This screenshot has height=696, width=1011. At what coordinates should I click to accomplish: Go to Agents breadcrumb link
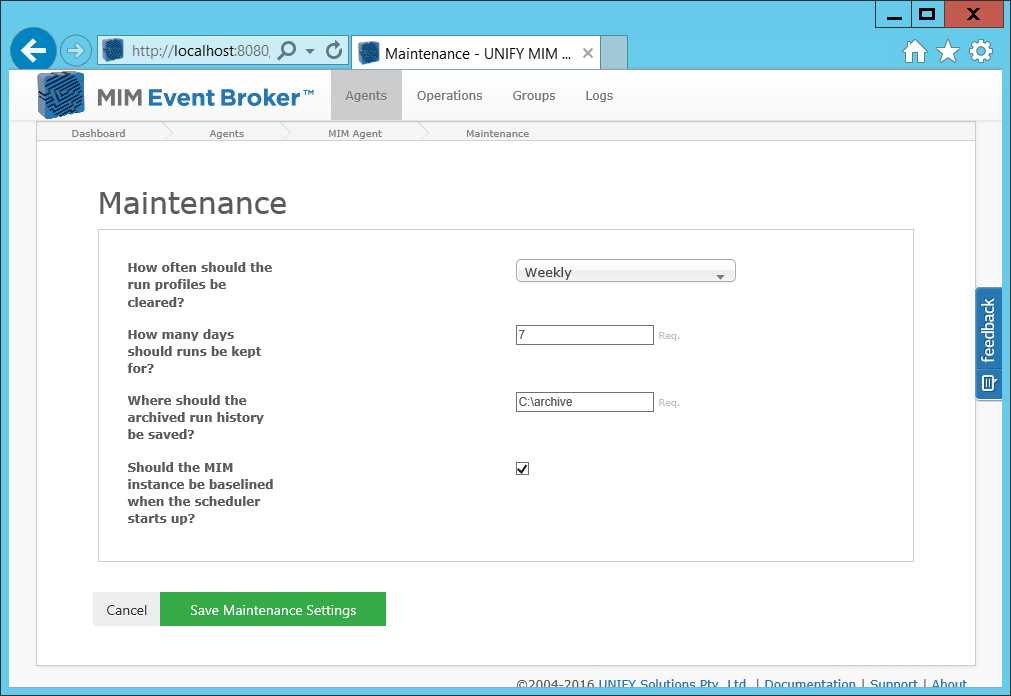pos(226,133)
